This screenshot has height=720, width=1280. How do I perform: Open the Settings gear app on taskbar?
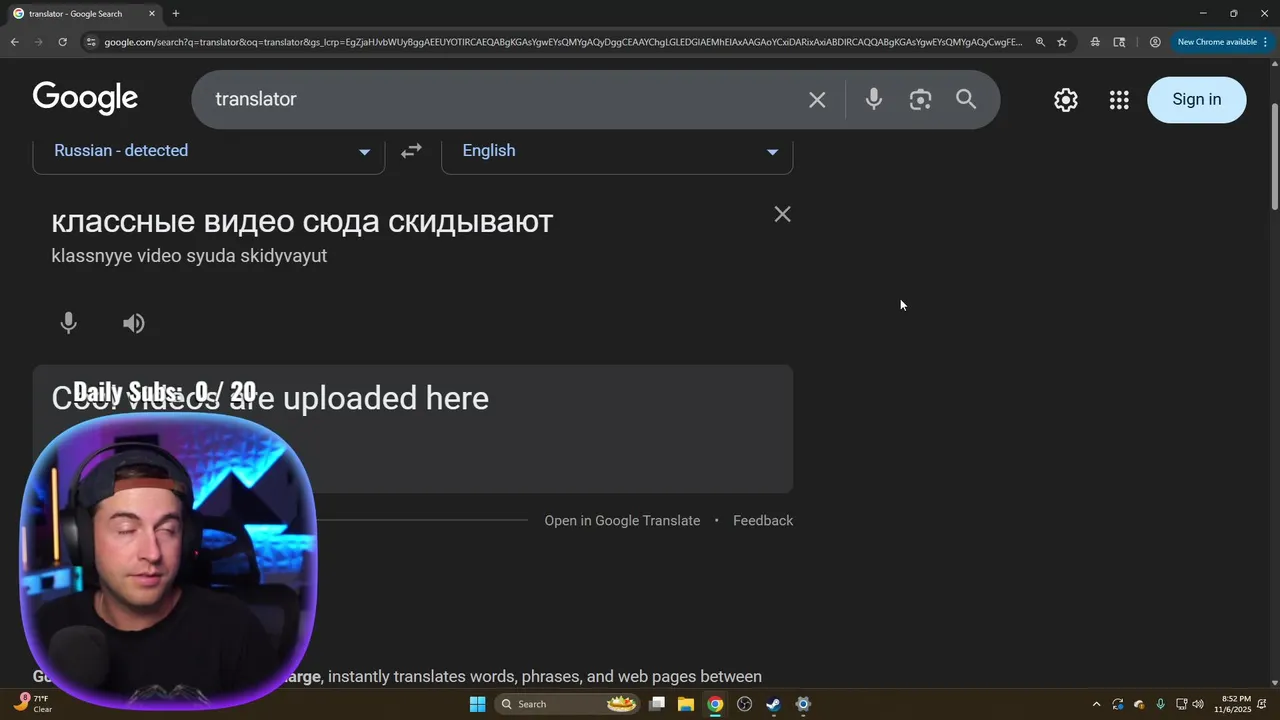coord(802,704)
